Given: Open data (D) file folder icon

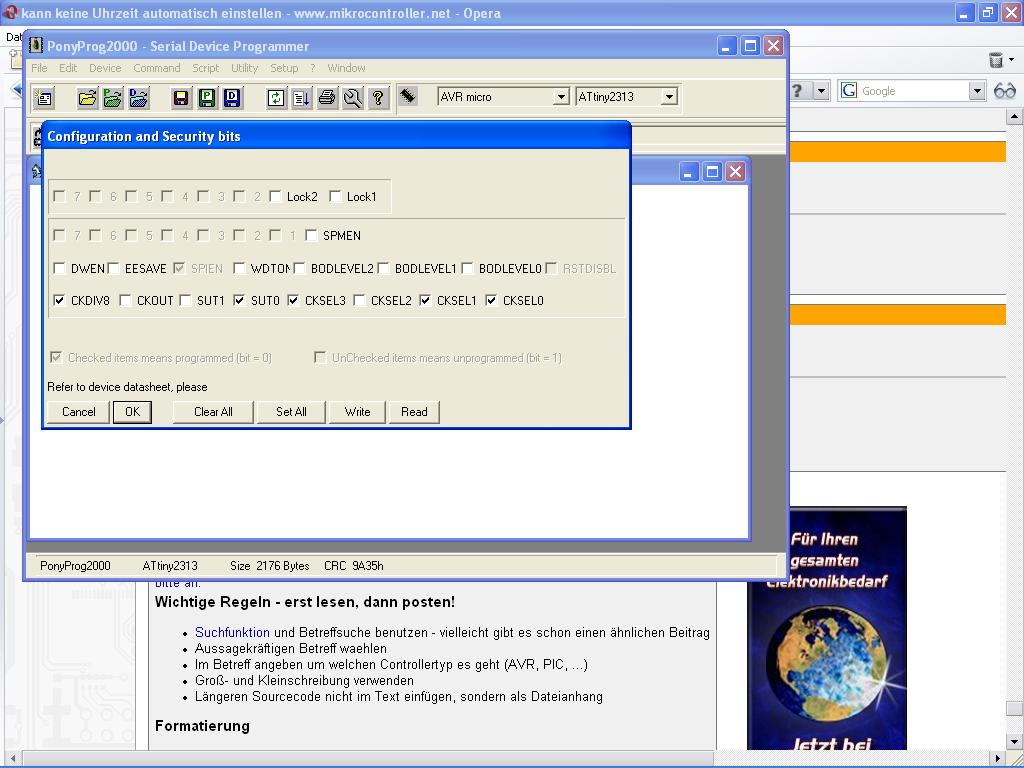Looking at the screenshot, I should [138, 98].
